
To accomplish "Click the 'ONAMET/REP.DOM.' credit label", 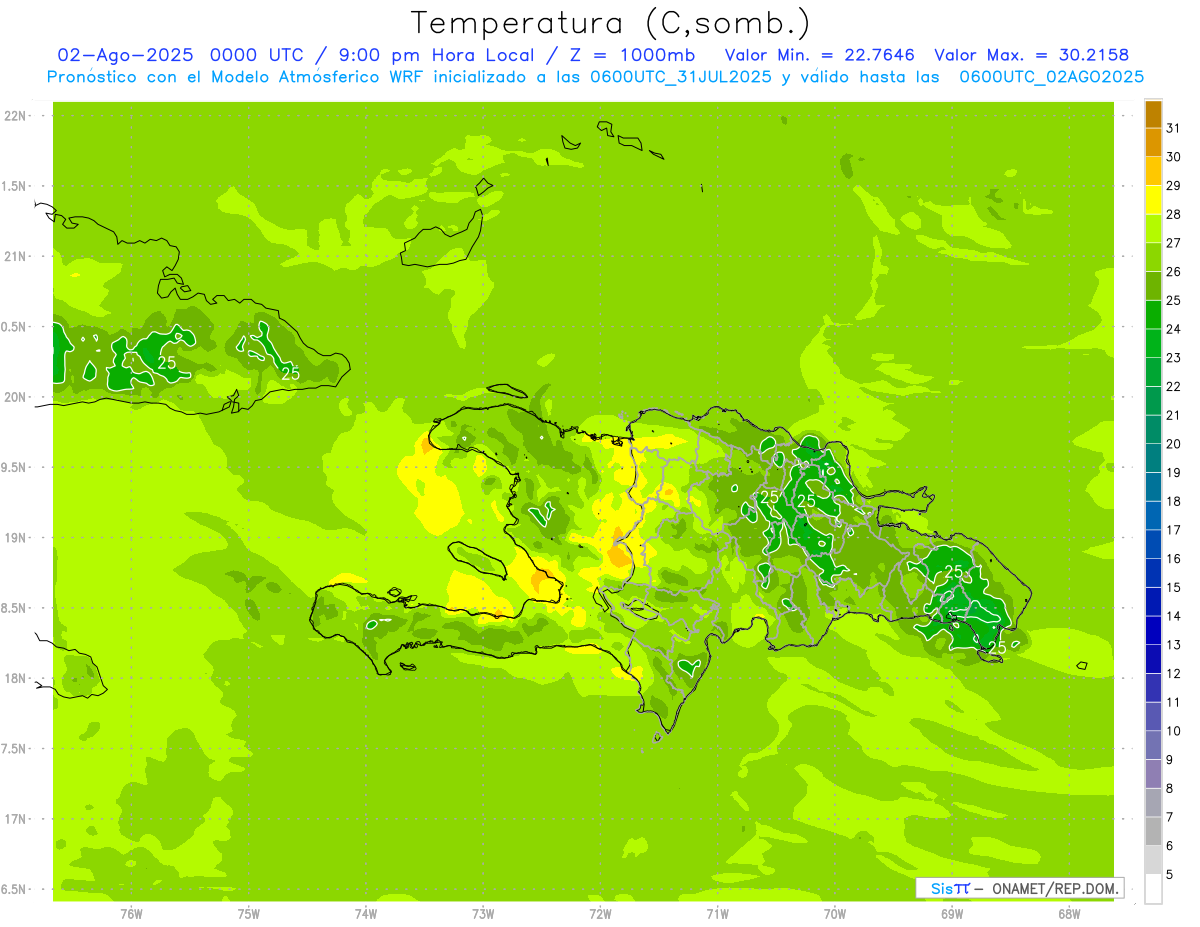I will click(x=1054, y=888).
